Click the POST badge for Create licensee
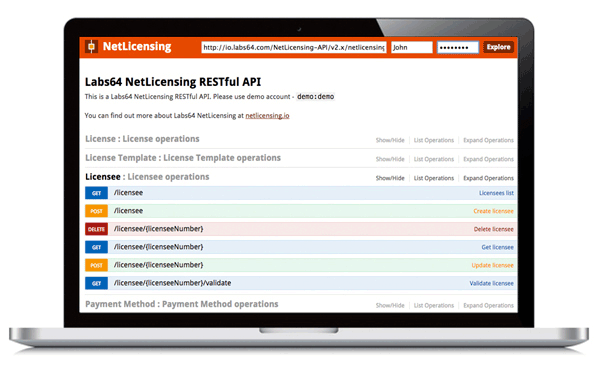 [97, 211]
